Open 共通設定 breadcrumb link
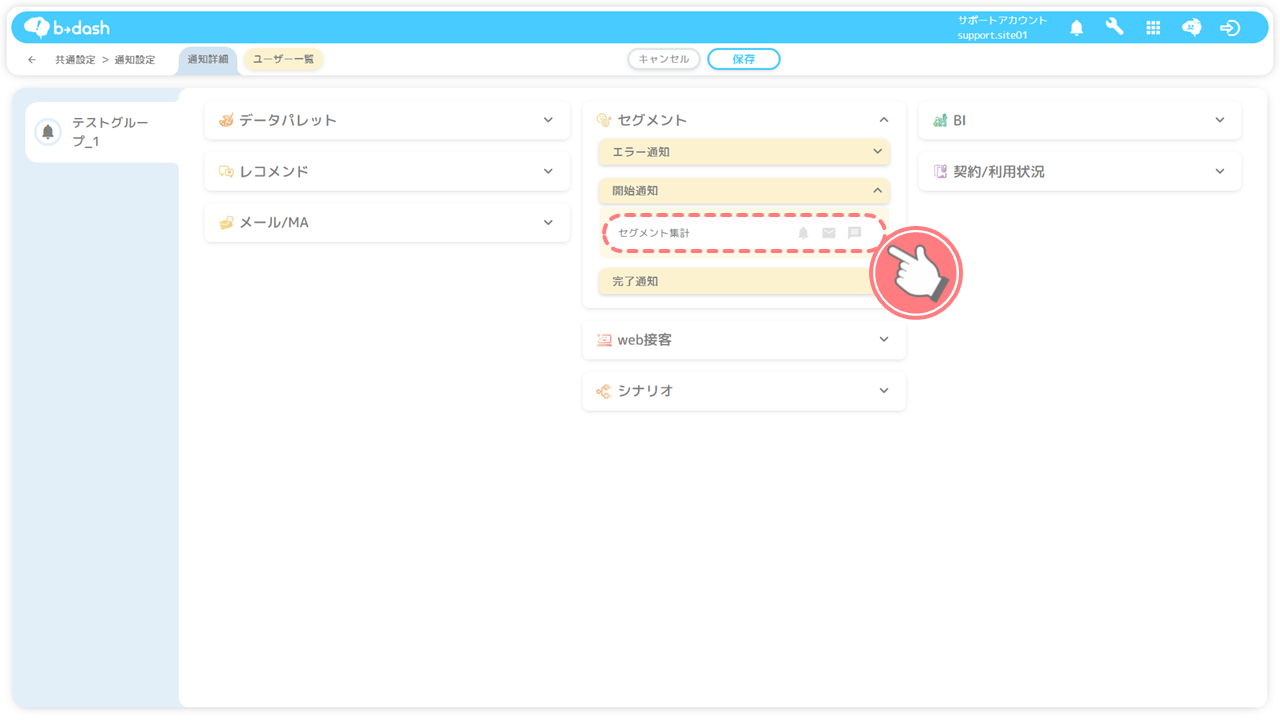Image resolution: width=1280 pixels, height=720 pixels. pos(75,60)
